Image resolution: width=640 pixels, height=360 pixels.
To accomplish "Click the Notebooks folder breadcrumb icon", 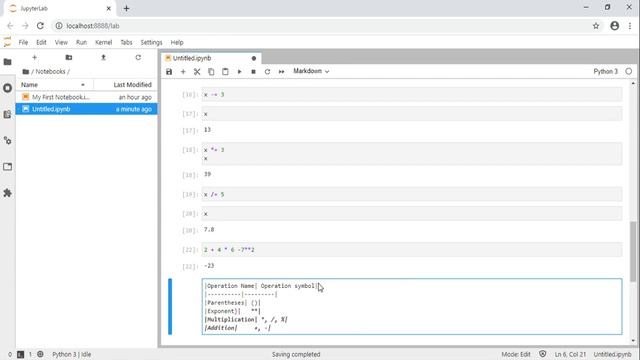I will coord(25,71).
